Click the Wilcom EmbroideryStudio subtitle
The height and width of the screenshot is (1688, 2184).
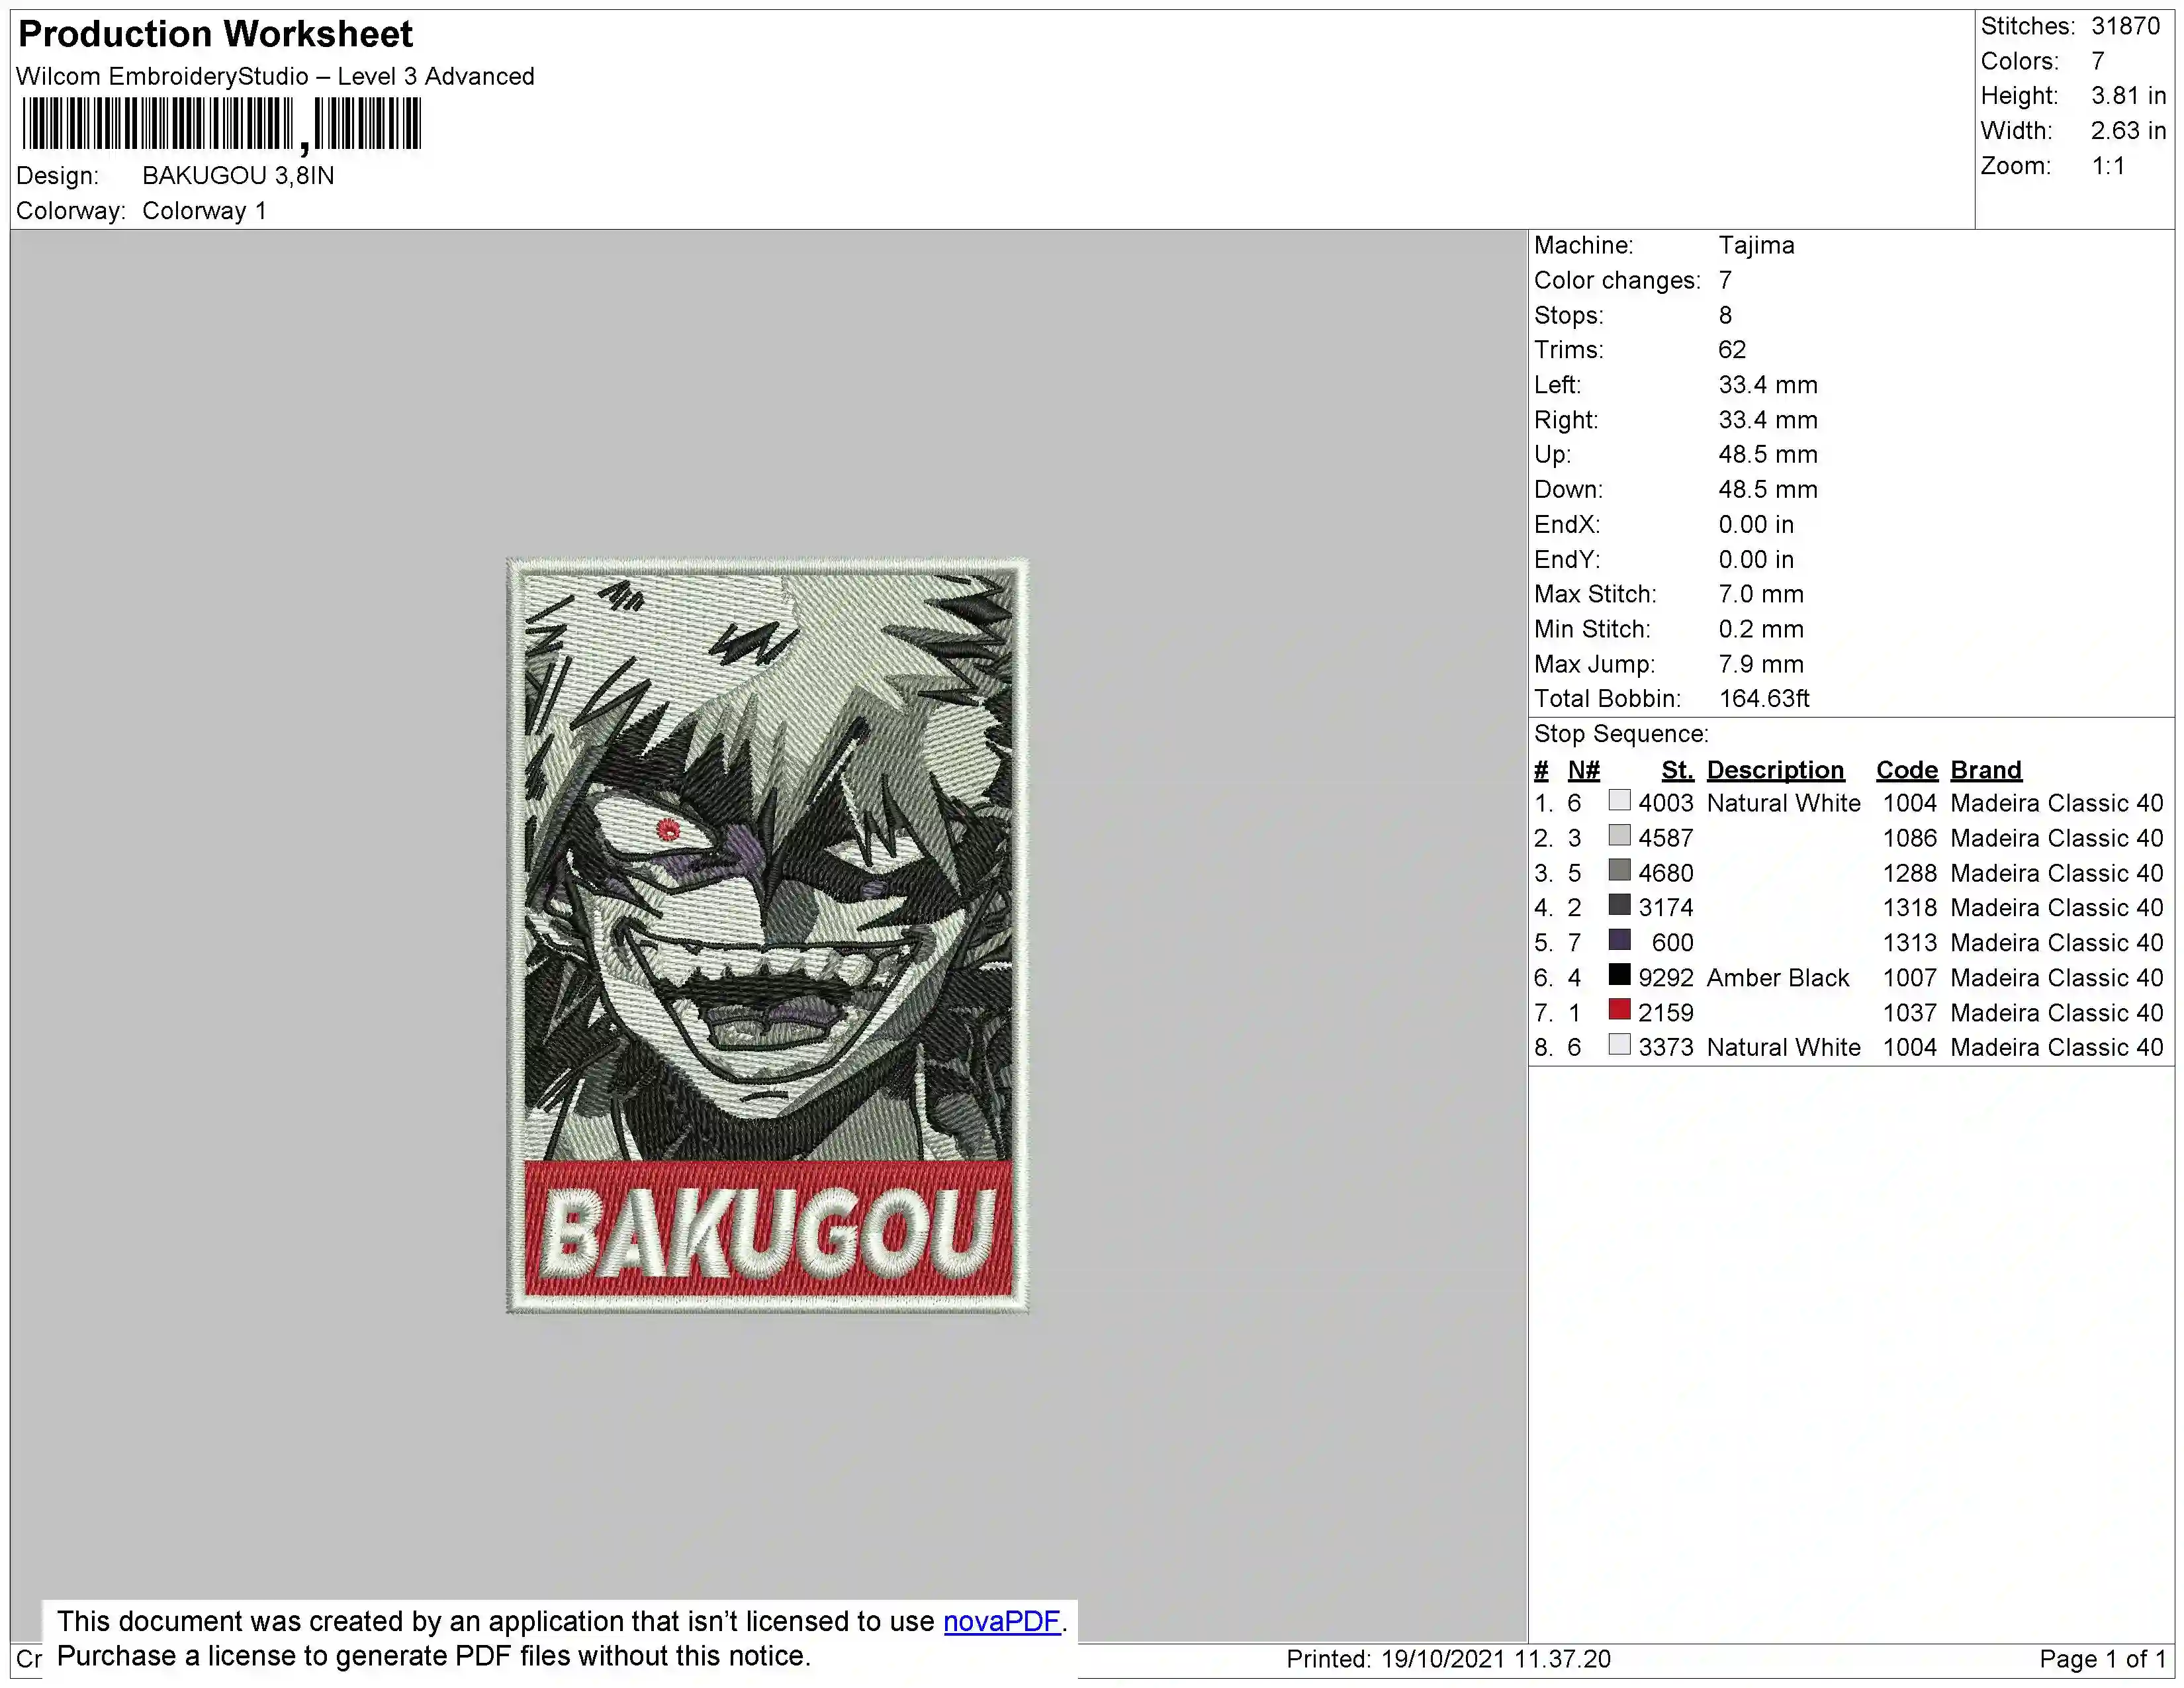[x=275, y=77]
